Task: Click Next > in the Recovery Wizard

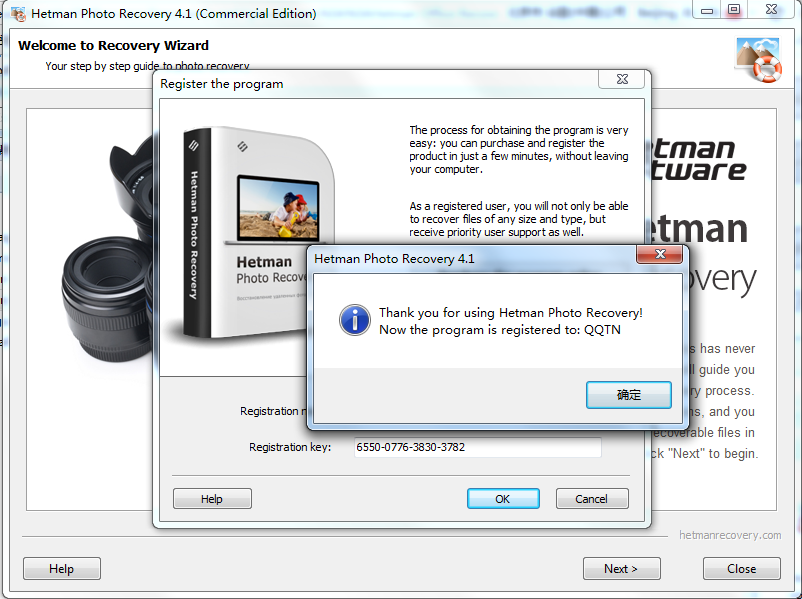Action: click(x=621, y=568)
